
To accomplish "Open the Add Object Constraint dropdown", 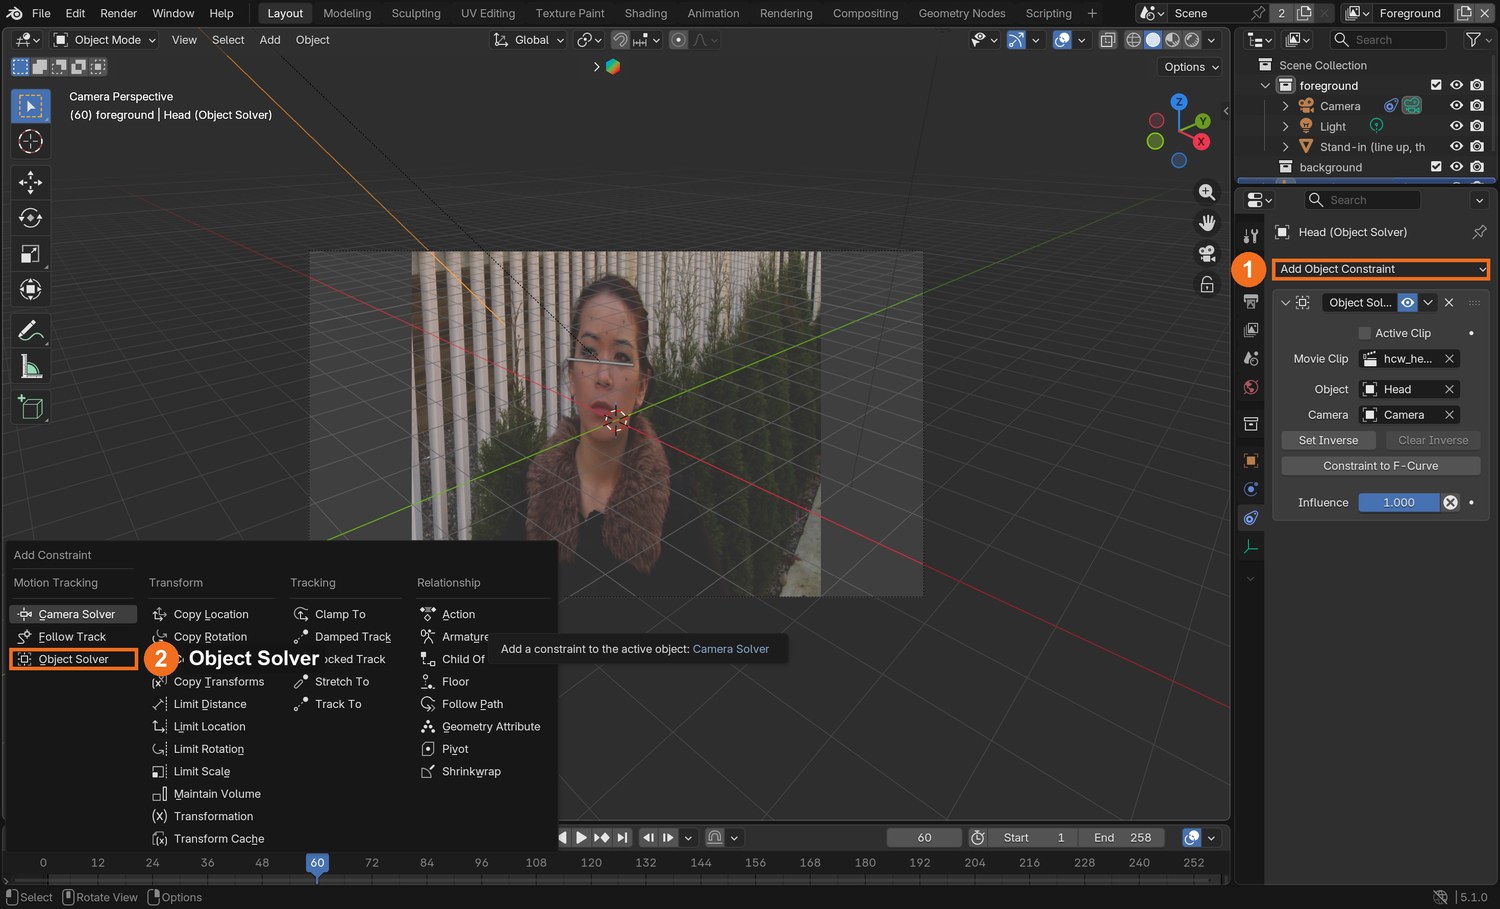I will tap(1381, 269).
